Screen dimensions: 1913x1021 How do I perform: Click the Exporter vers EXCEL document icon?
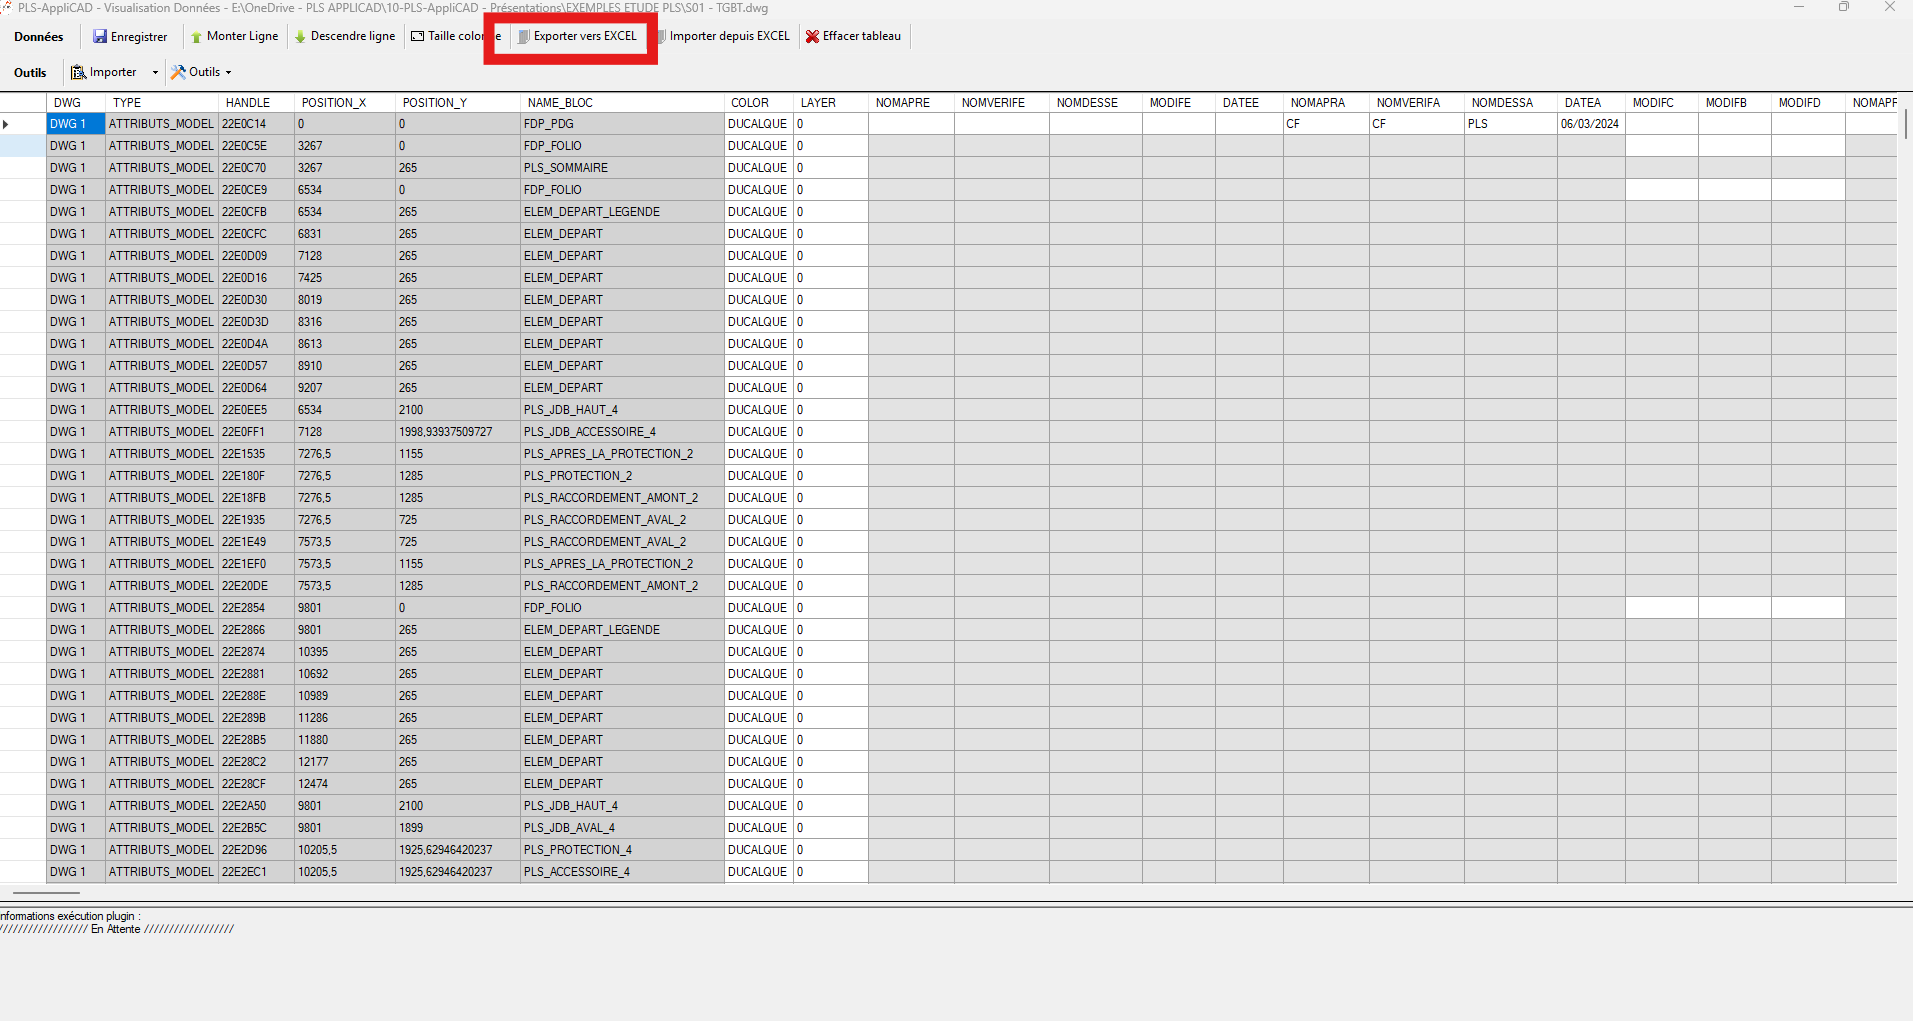point(524,36)
